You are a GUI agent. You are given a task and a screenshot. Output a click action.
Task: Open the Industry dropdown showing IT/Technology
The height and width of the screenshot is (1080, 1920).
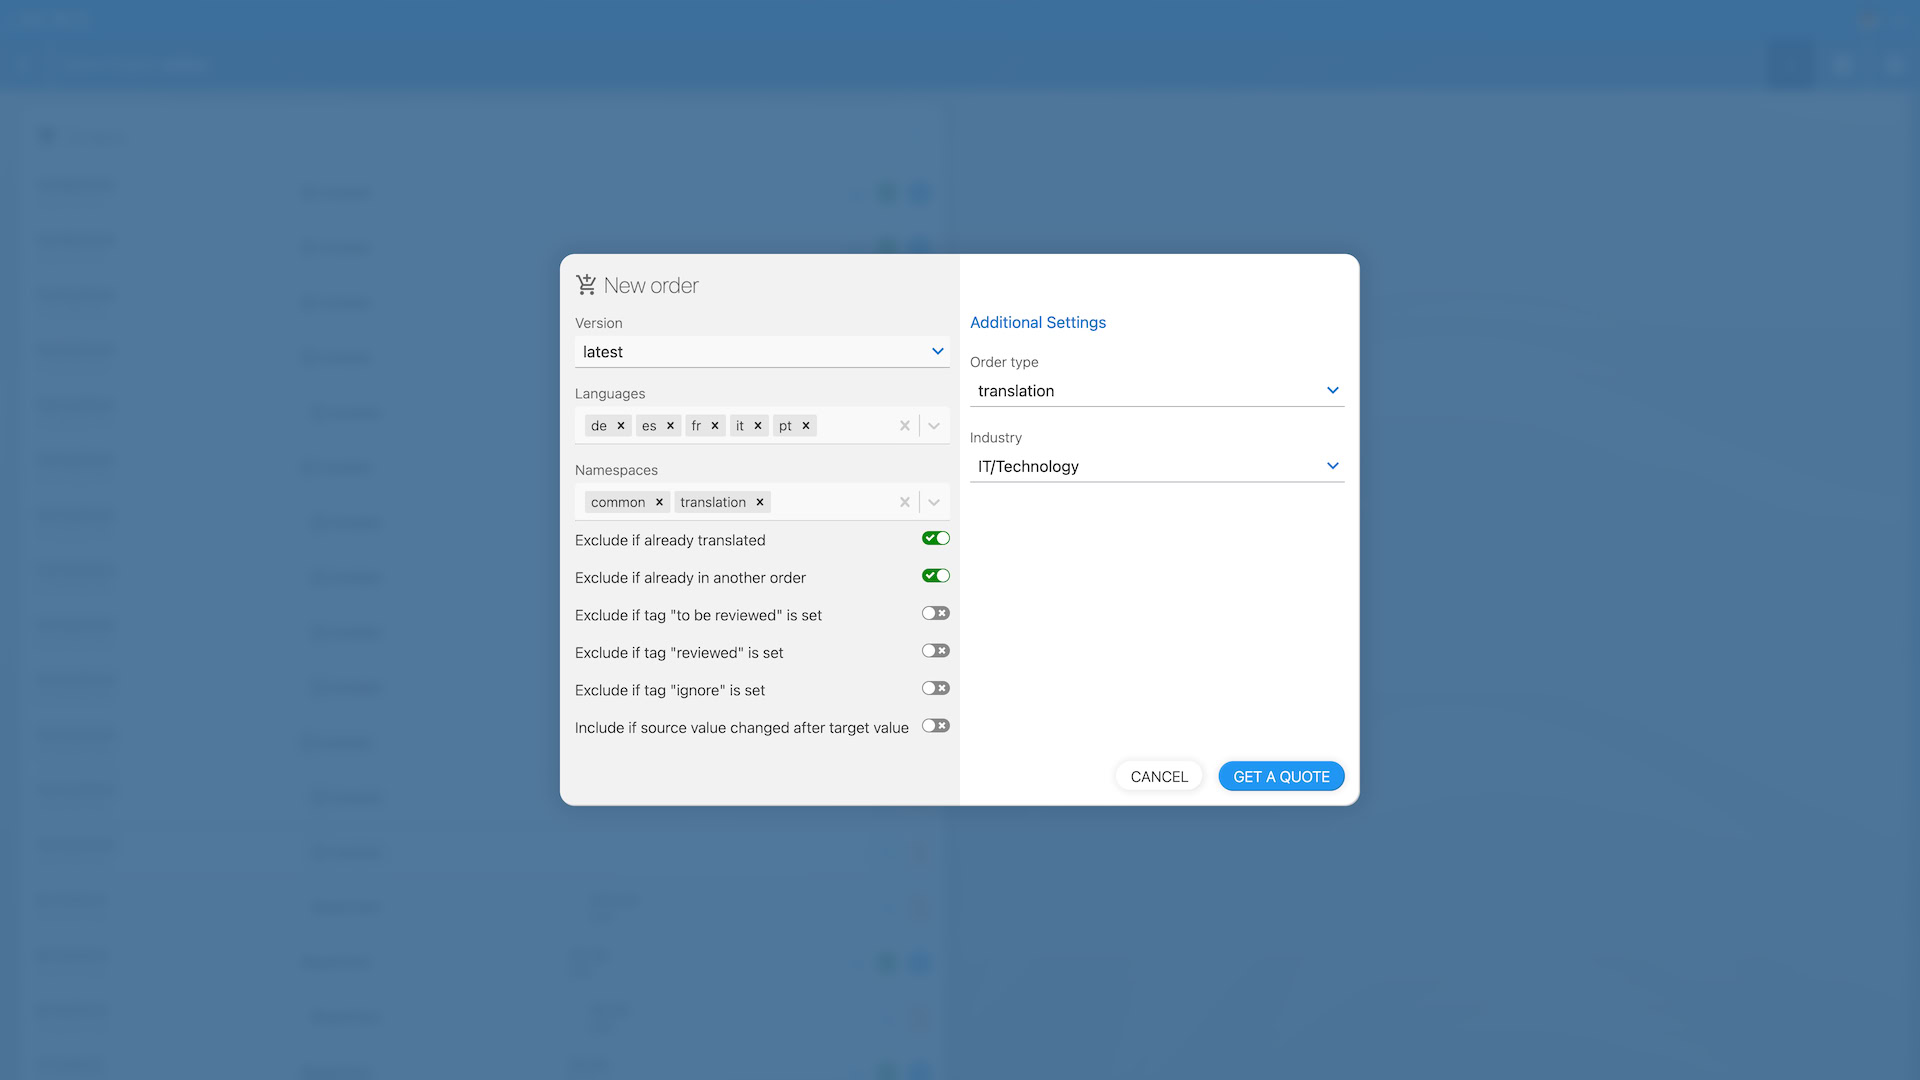1156,467
